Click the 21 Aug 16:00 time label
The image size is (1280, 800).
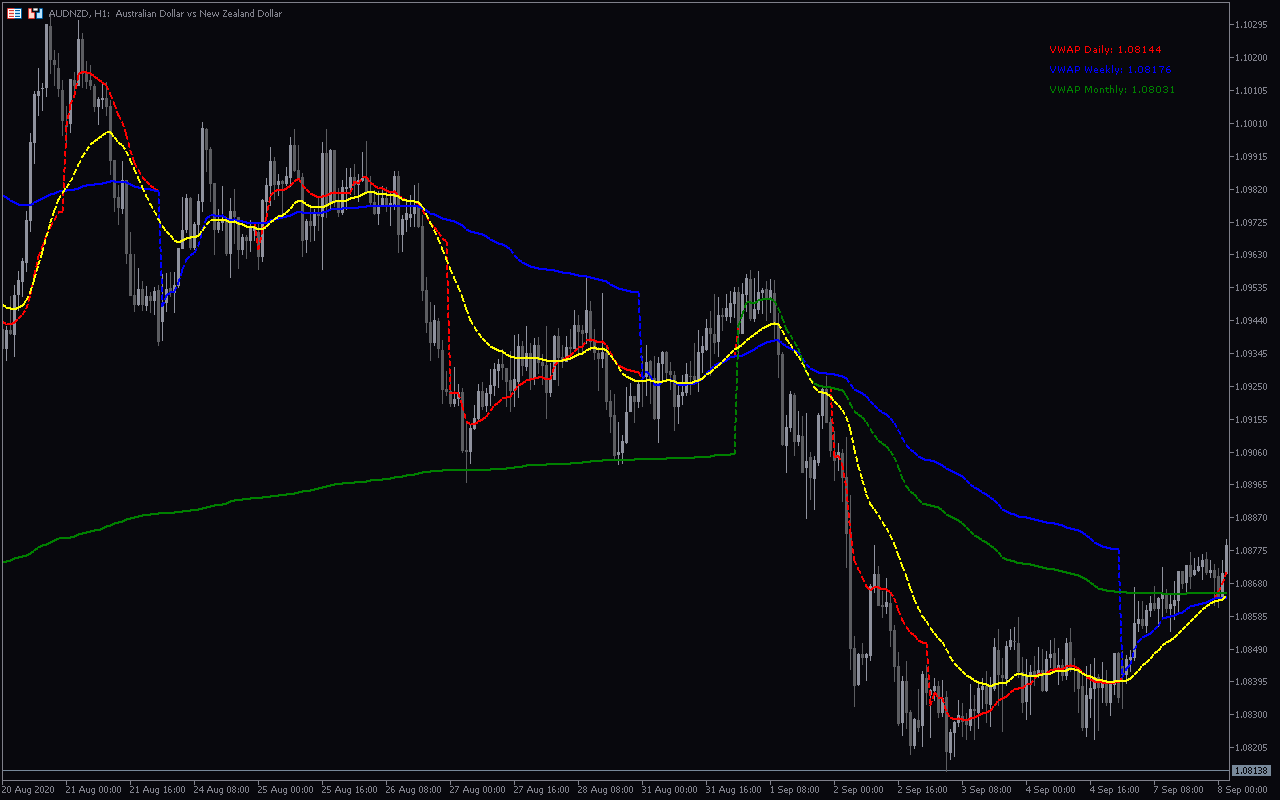click(157, 790)
